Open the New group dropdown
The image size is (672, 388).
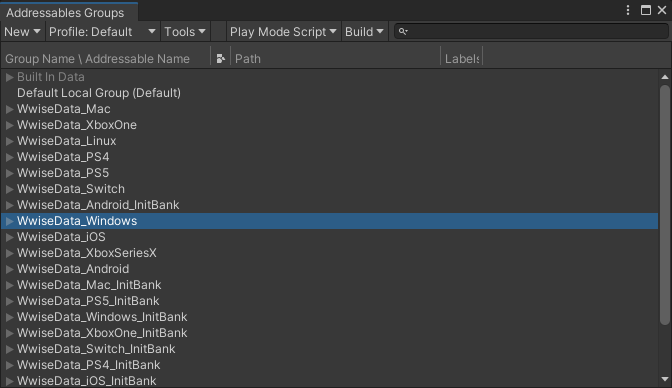coord(22,32)
